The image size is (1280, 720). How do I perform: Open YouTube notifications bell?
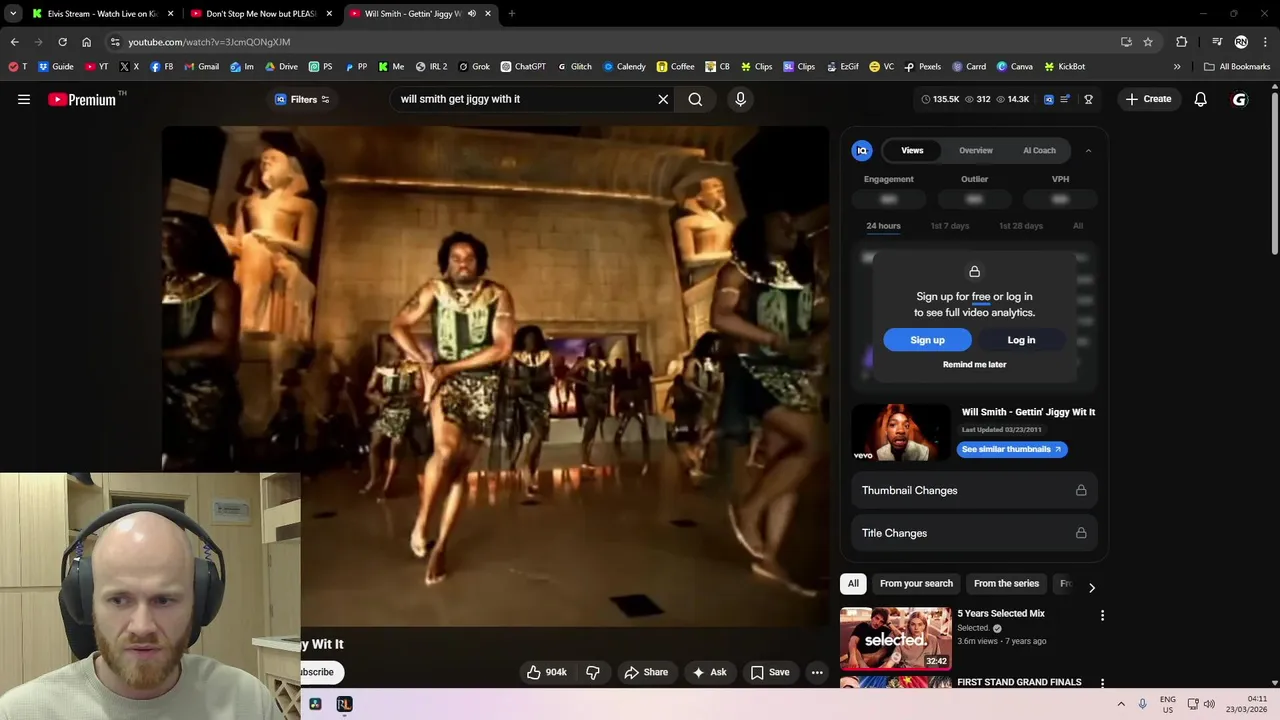coord(1200,99)
